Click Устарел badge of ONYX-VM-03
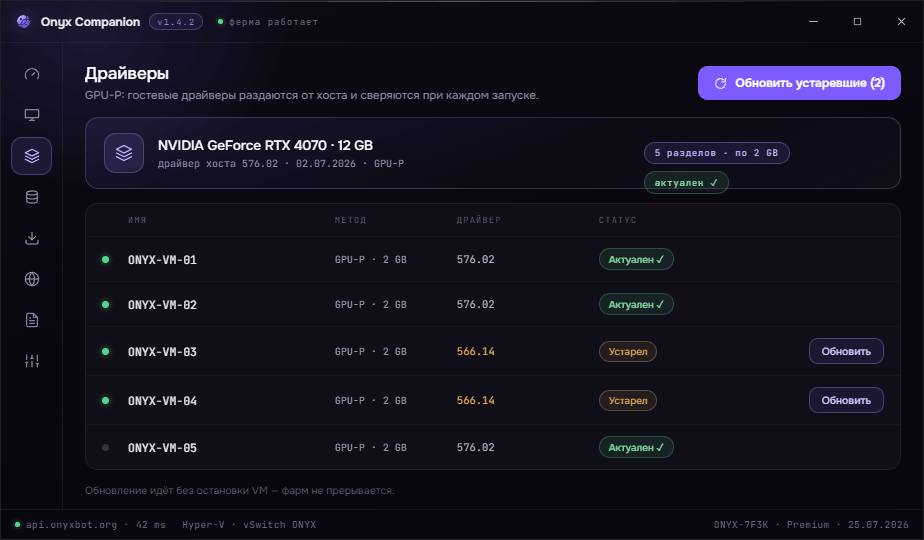This screenshot has height=540, width=924. point(628,351)
